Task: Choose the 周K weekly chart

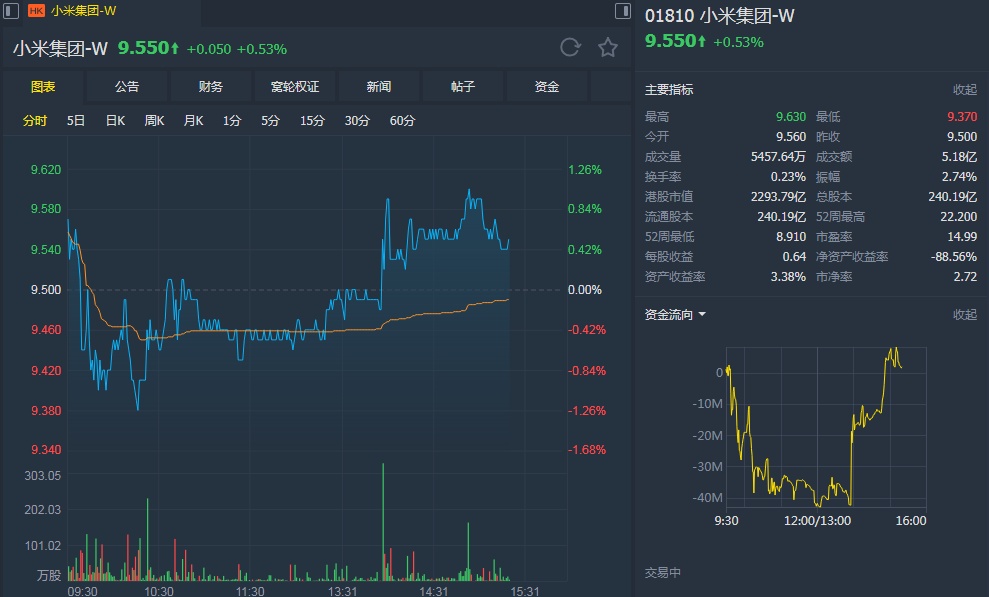Action: point(154,121)
